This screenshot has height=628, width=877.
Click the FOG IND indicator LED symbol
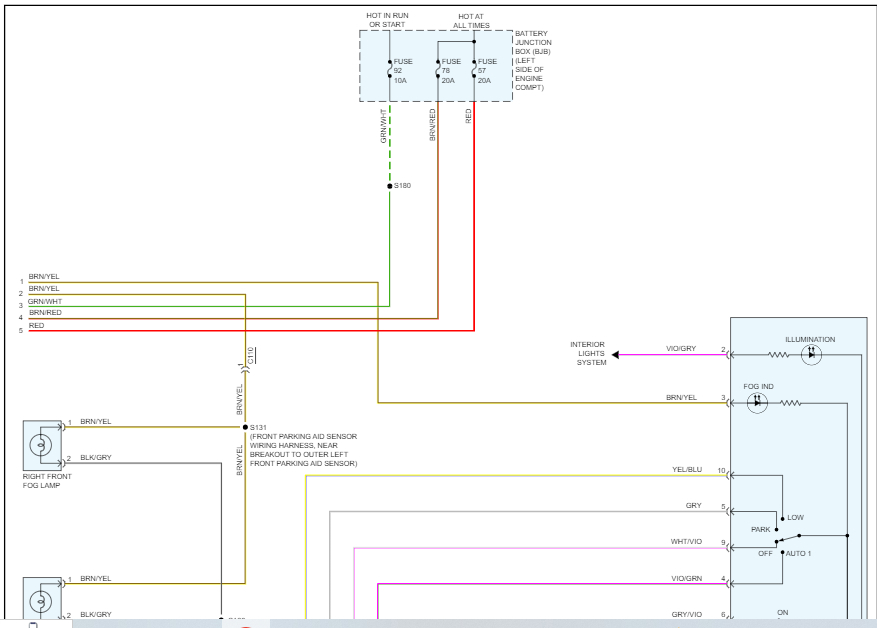[757, 403]
